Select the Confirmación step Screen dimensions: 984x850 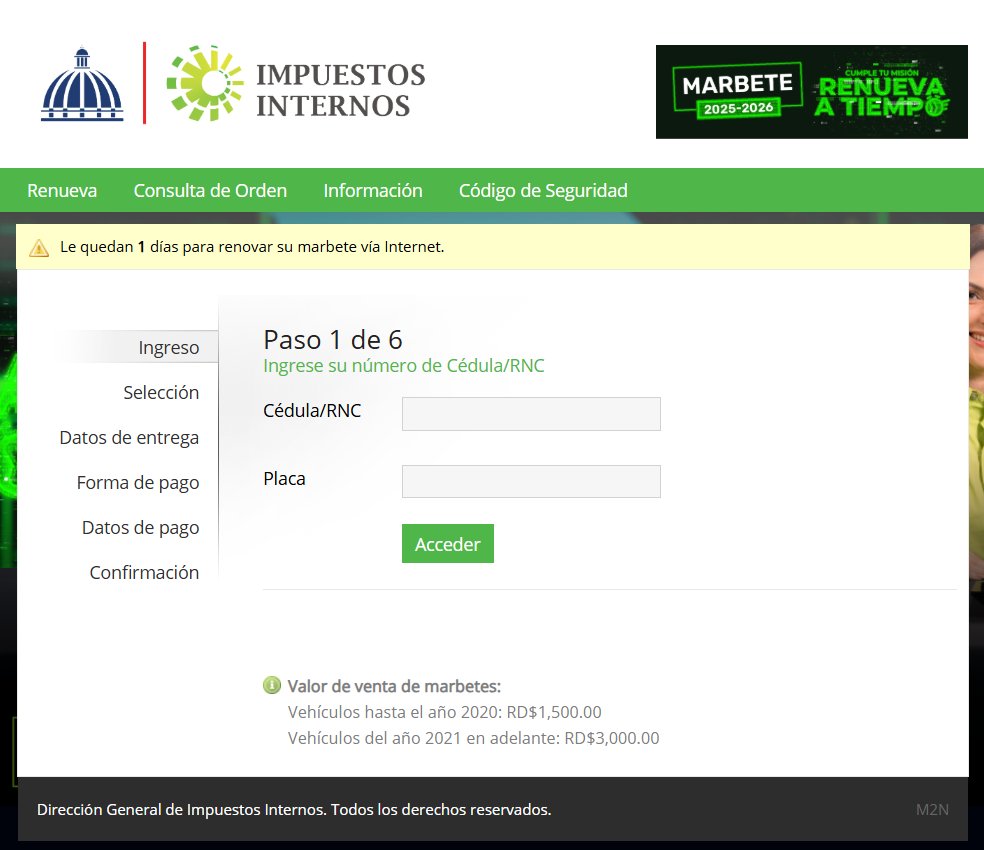pyautogui.click(x=144, y=573)
